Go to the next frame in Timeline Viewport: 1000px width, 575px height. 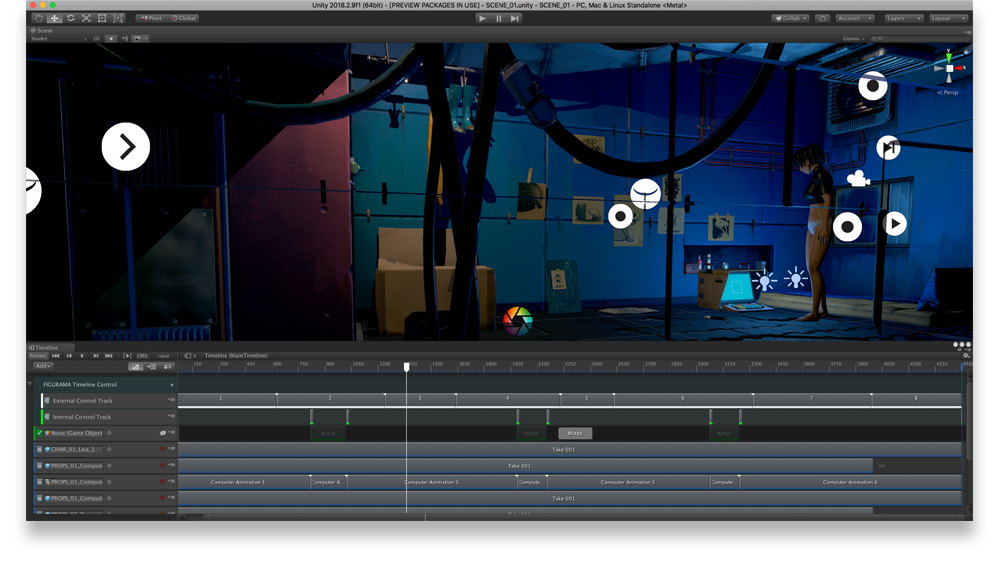click(x=96, y=356)
